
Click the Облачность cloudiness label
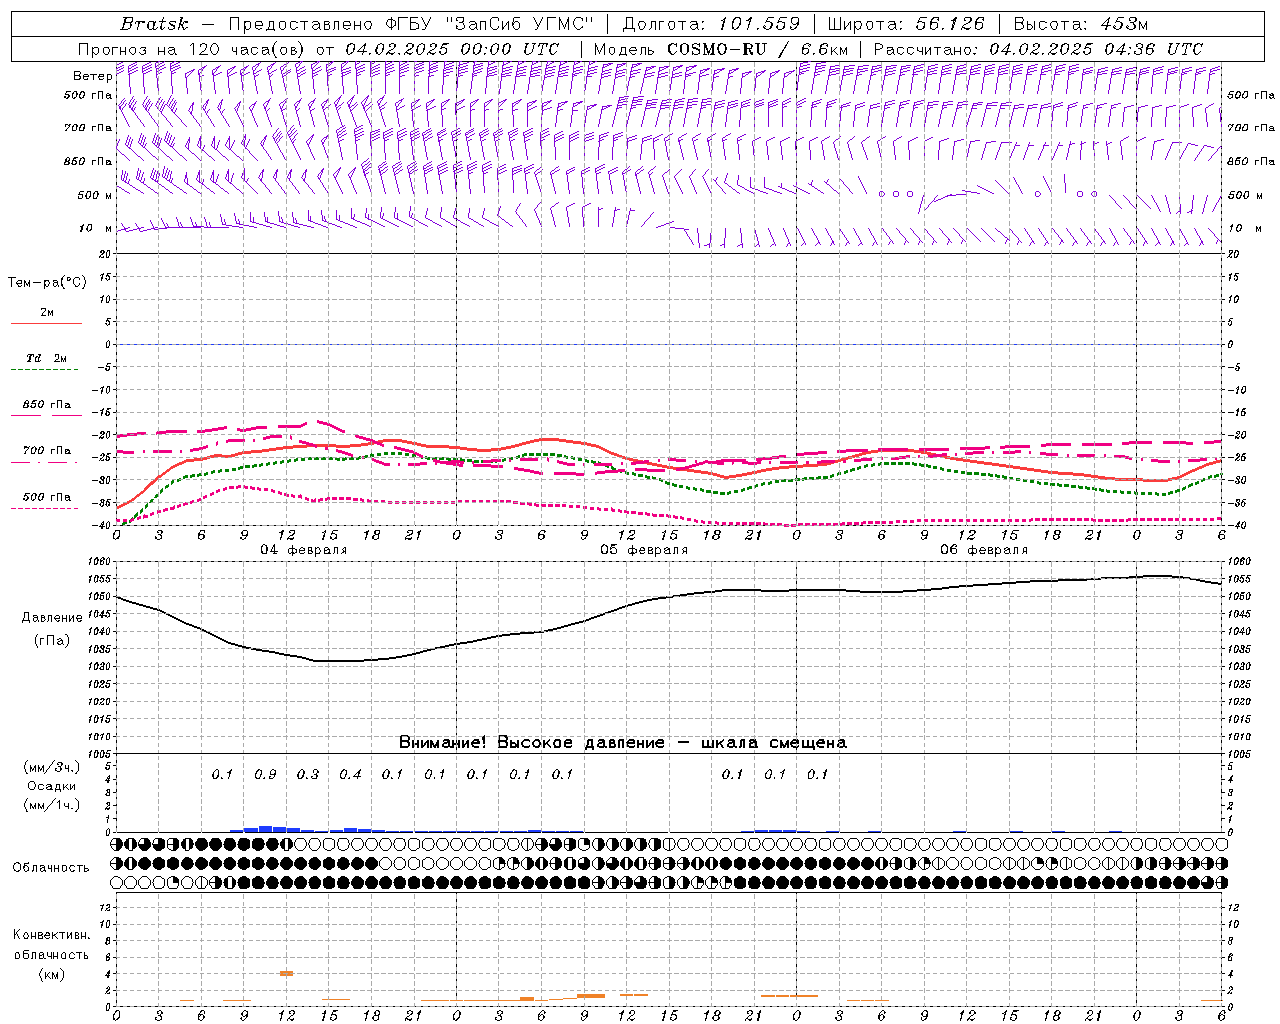(51, 868)
